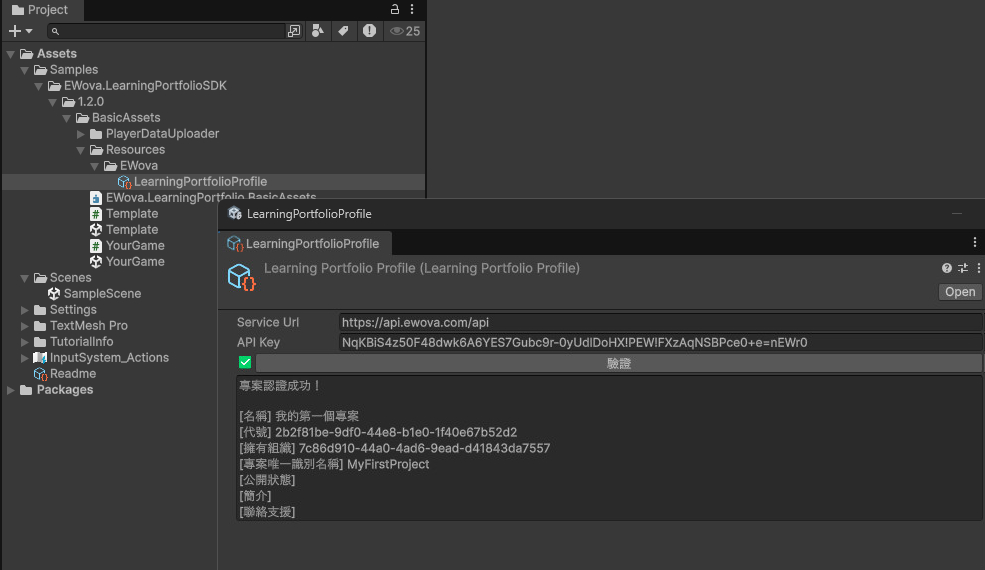985x570 pixels.
Task: Collapse the Scenes folder arrow
Action: (24, 278)
